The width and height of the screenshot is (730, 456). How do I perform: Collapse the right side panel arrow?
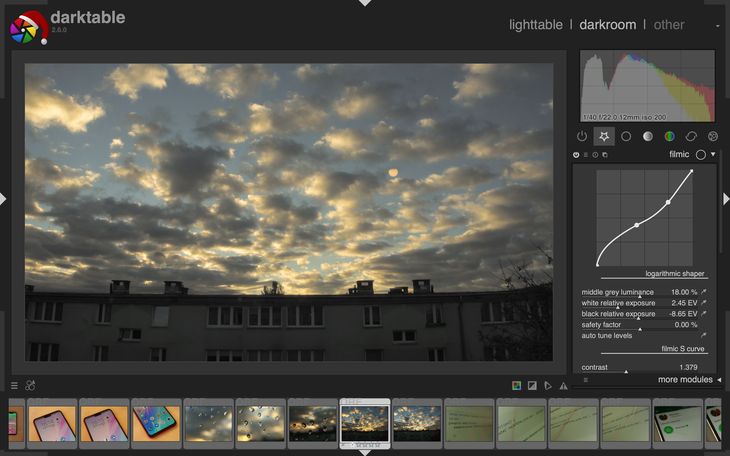(x=726, y=199)
